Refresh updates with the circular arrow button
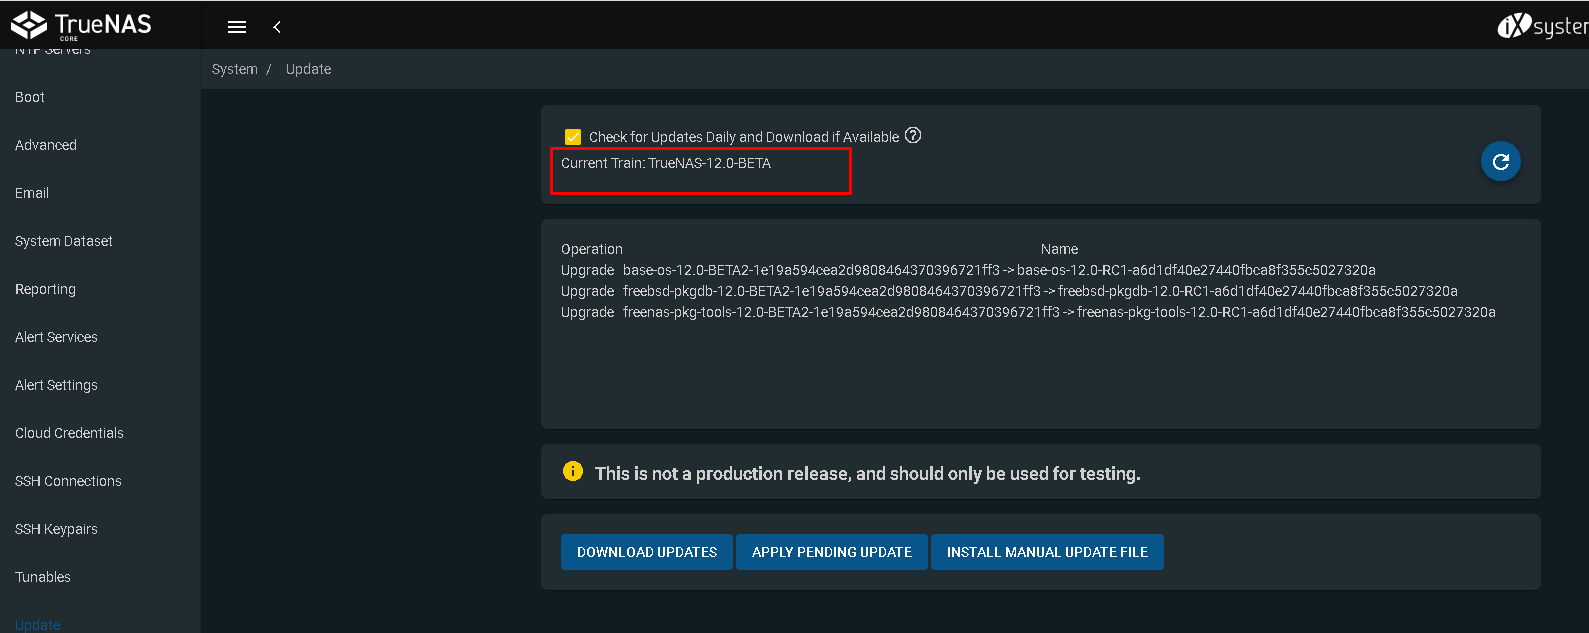Image resolution: width=1589 pixels, height=633 pixels. click(x=1500, y=162)
